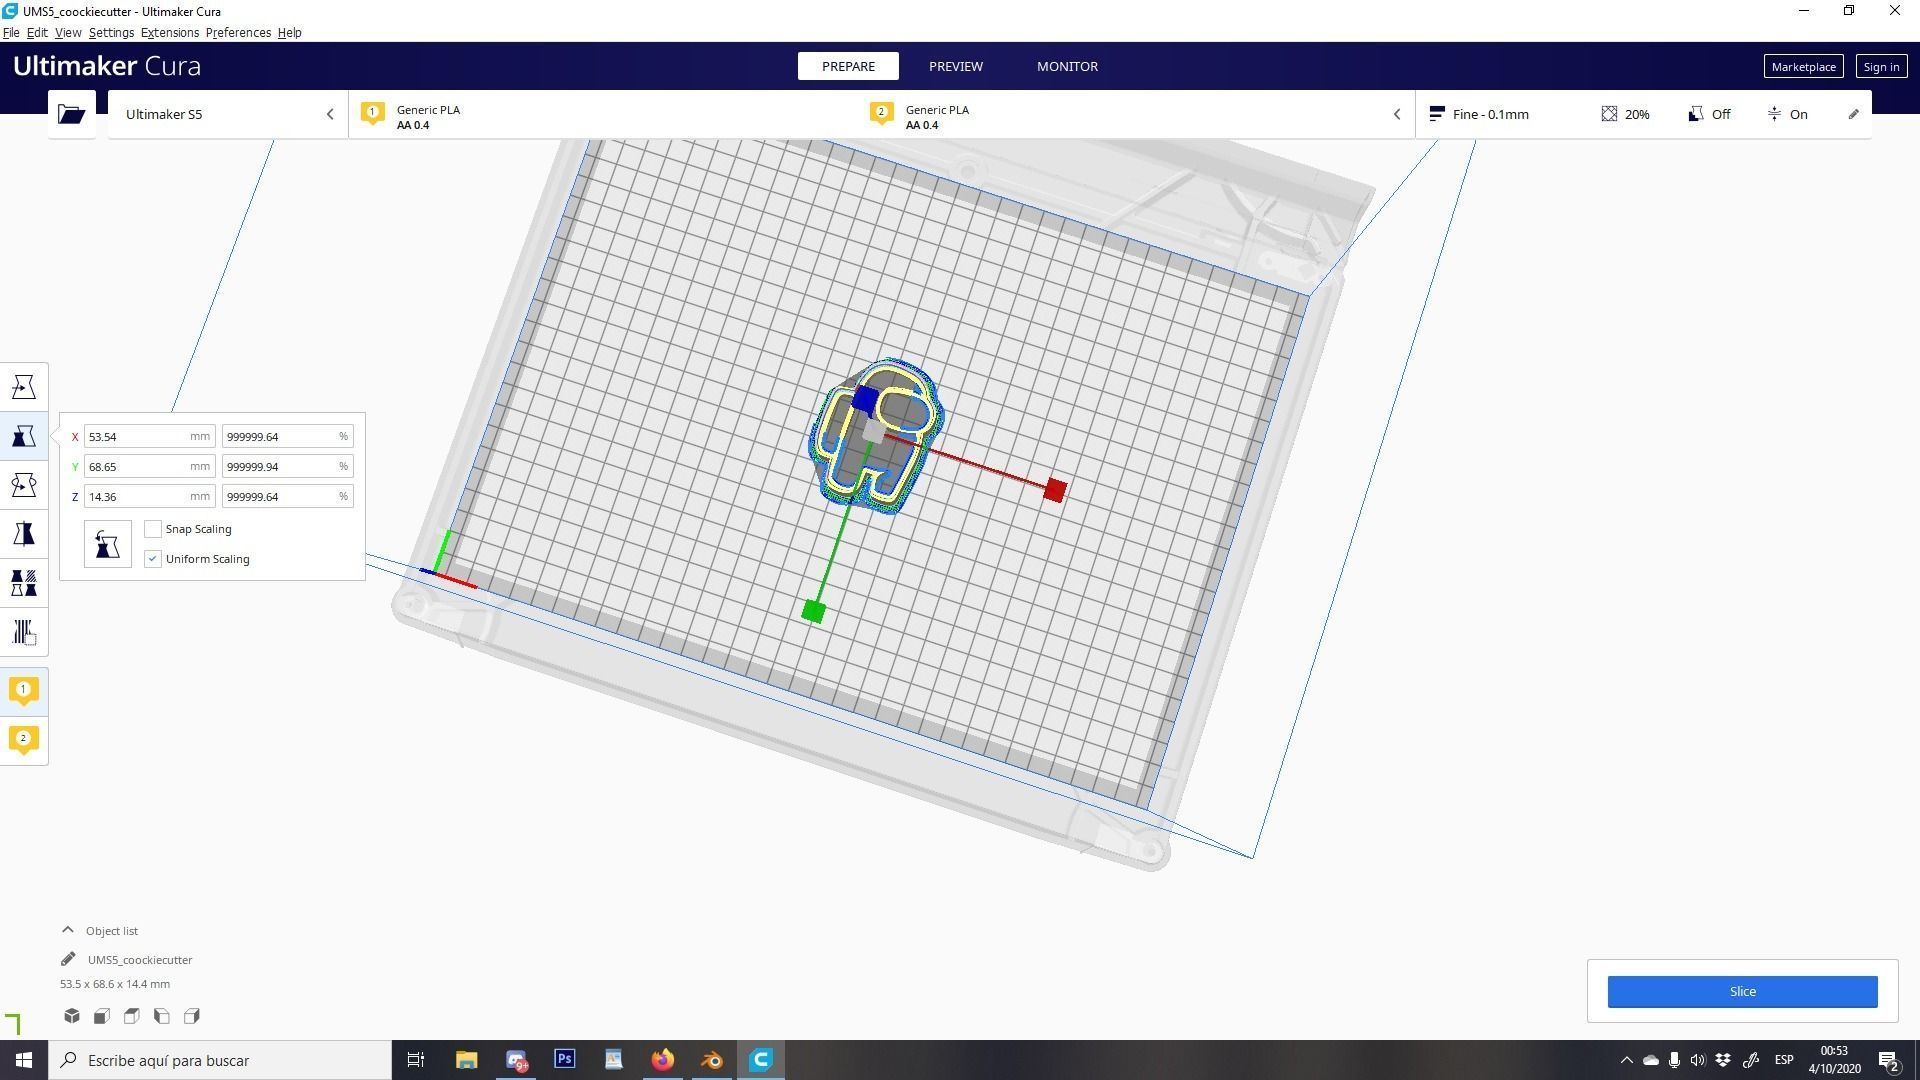Select extruder 1 in left toolbar

(x=24, y=691)
